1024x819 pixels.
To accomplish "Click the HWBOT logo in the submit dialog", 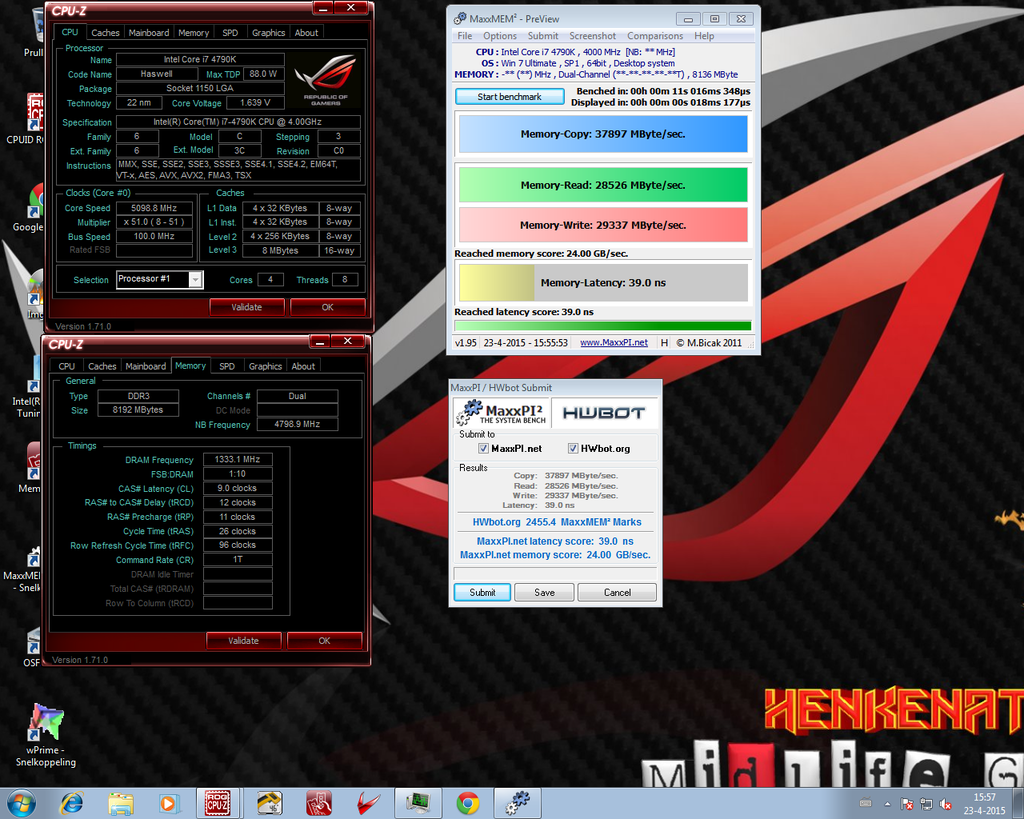I will 604,413.
